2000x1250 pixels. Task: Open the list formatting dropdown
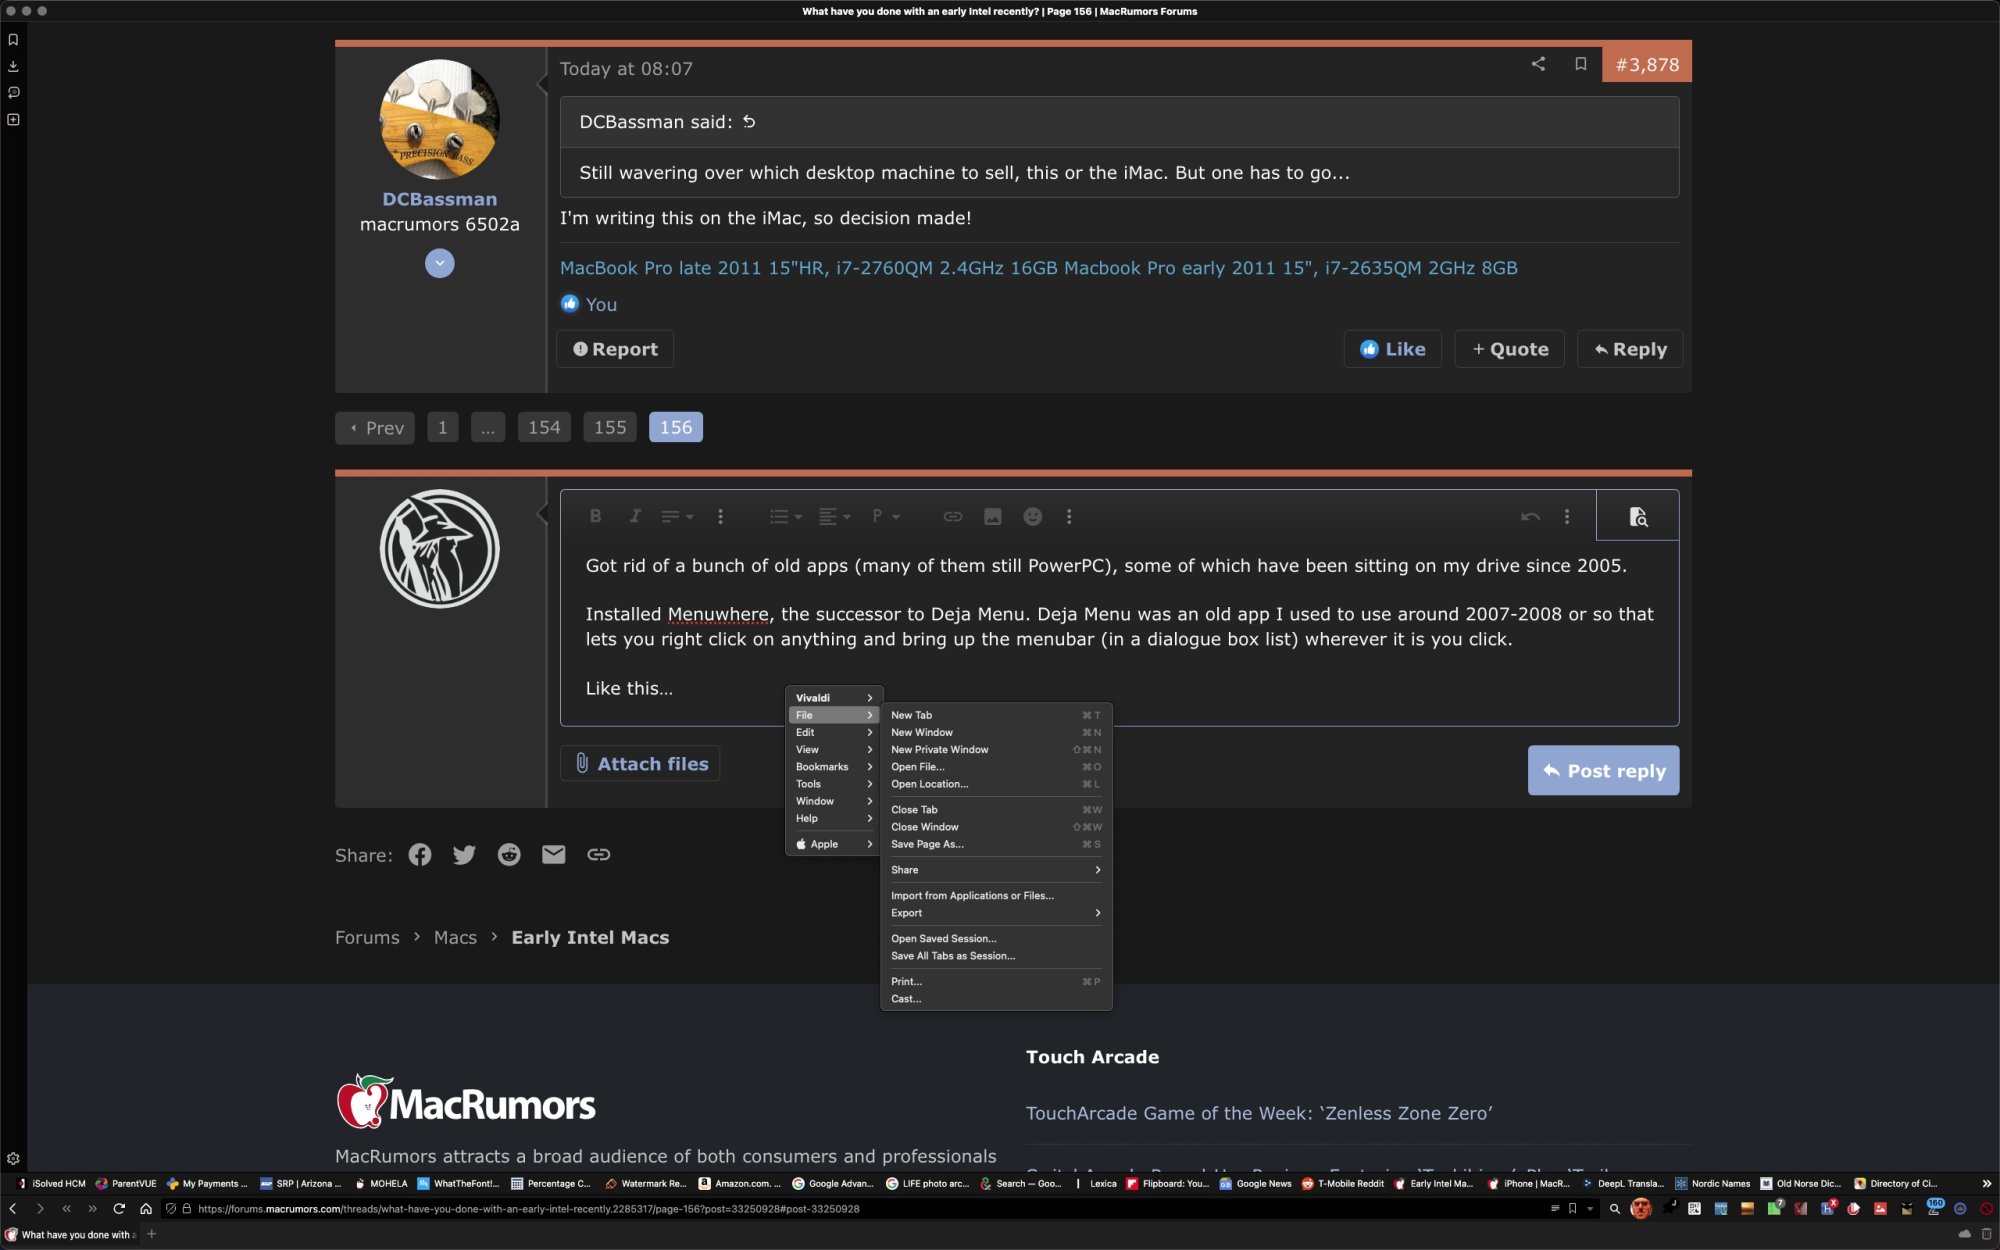point(785,516)
